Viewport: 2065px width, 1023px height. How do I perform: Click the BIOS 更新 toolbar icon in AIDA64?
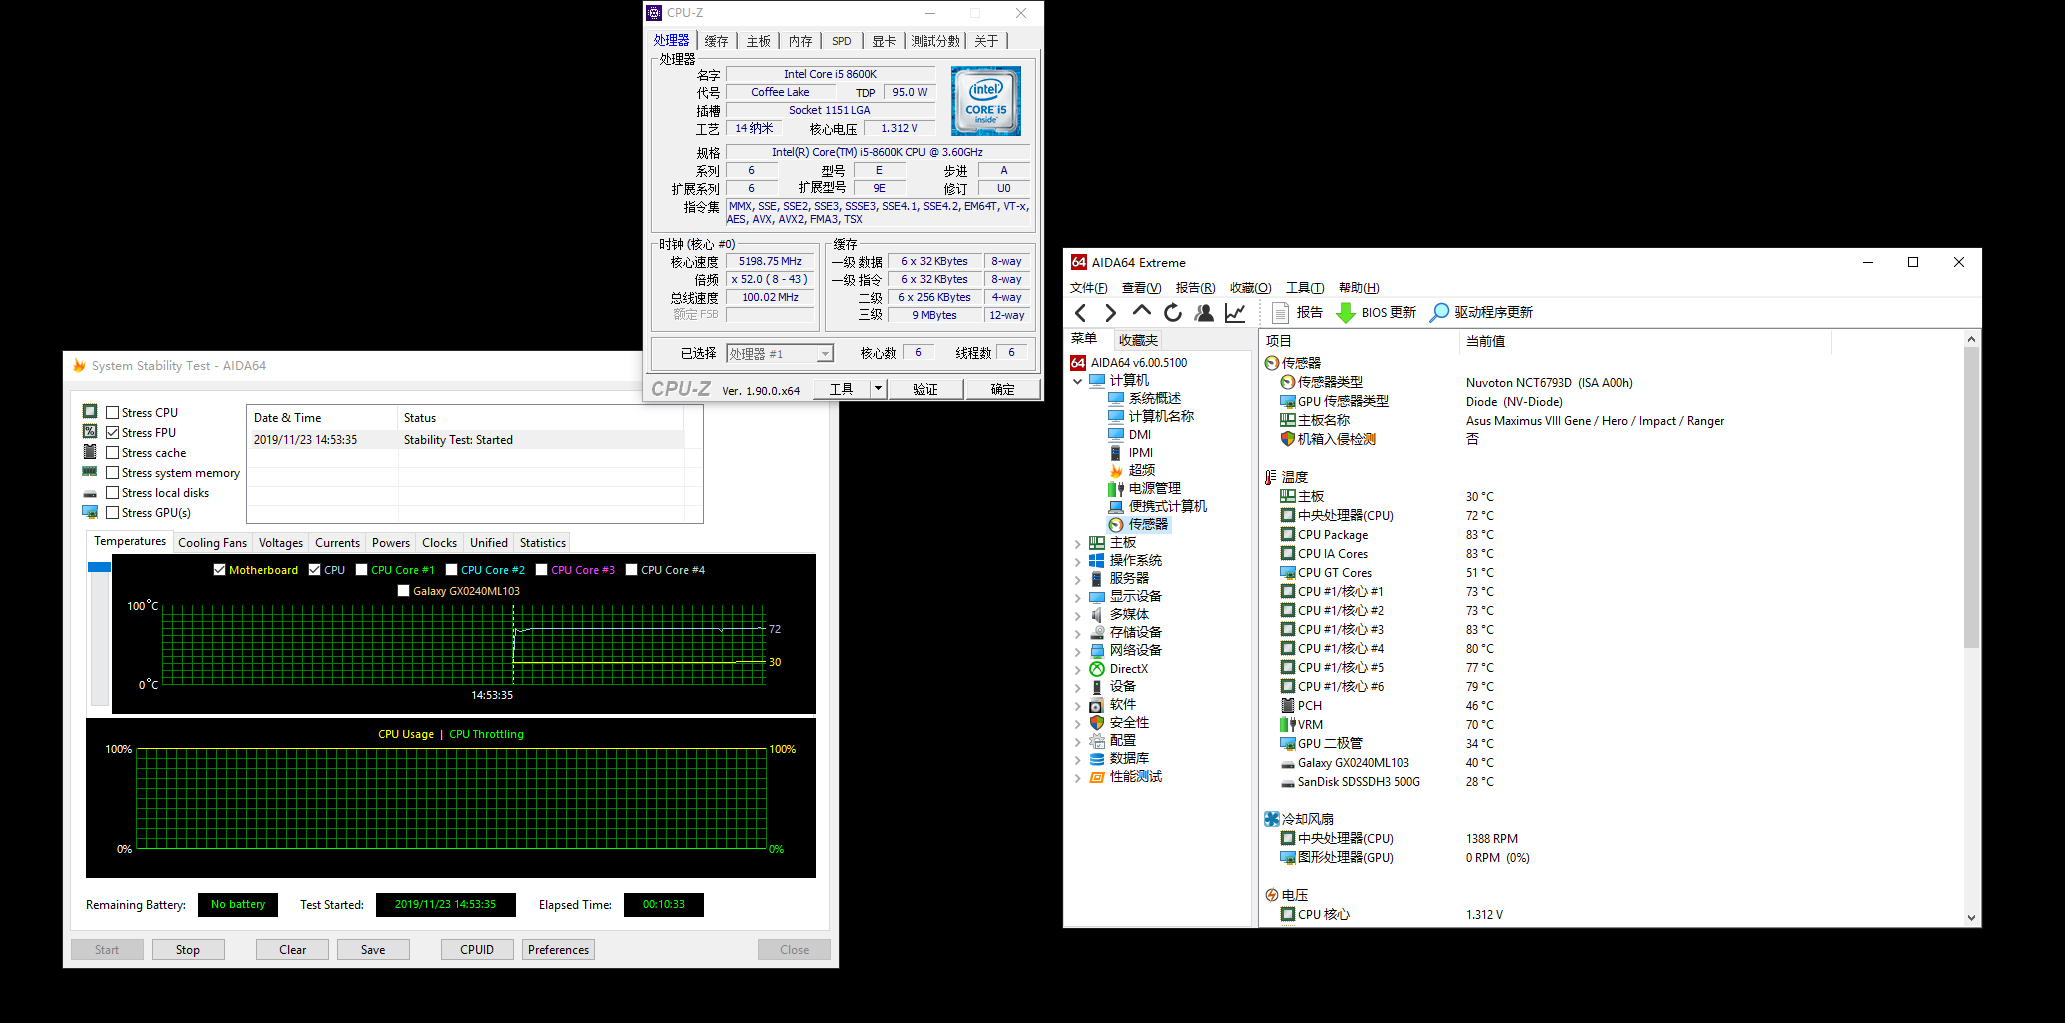[x=1375, y=312]
